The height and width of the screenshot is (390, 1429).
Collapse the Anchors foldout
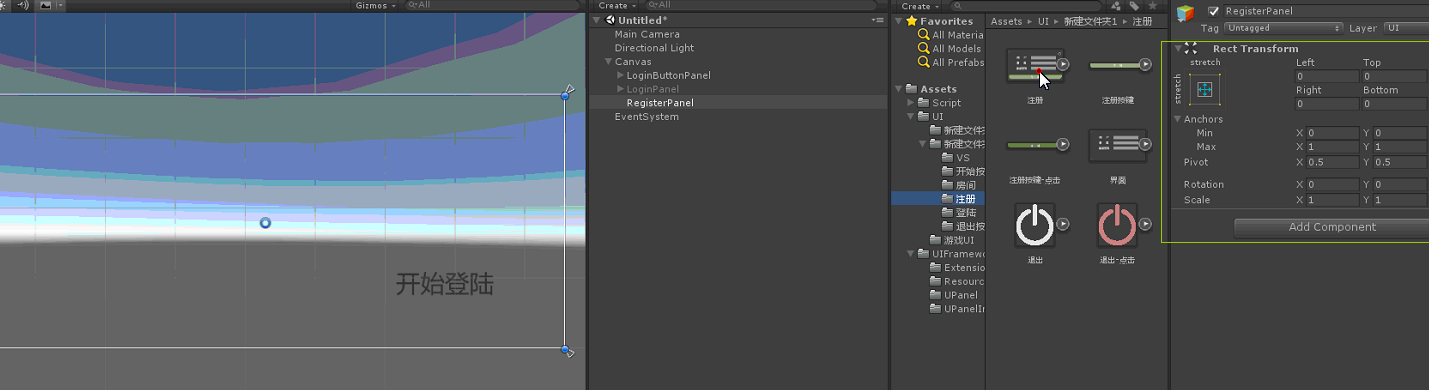pos(1179,119)
